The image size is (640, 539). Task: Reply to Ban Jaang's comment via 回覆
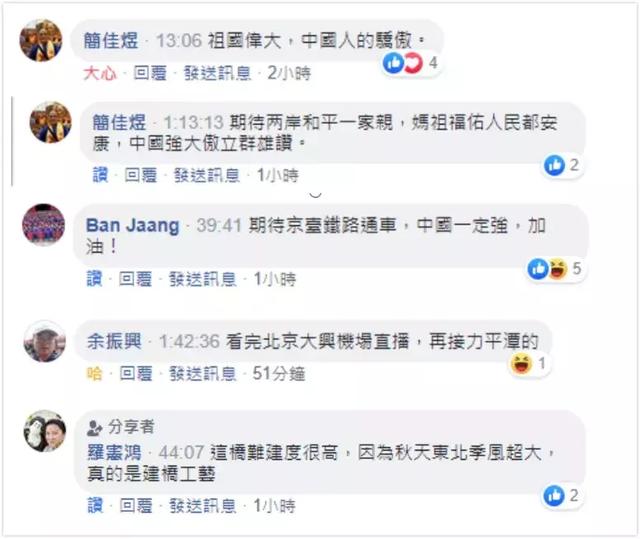[136, 279]
